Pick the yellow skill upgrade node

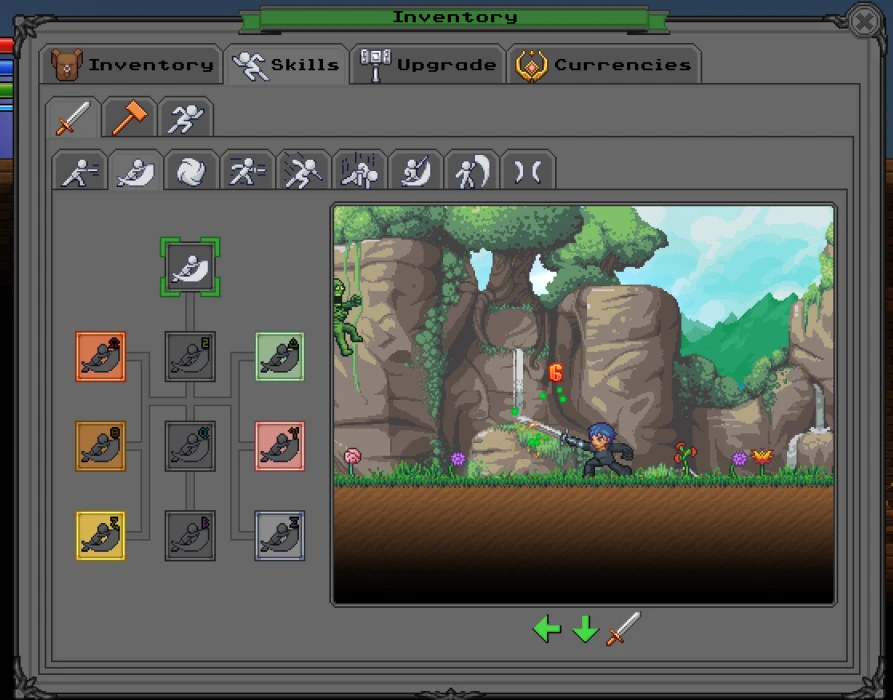tap(100, 535)
